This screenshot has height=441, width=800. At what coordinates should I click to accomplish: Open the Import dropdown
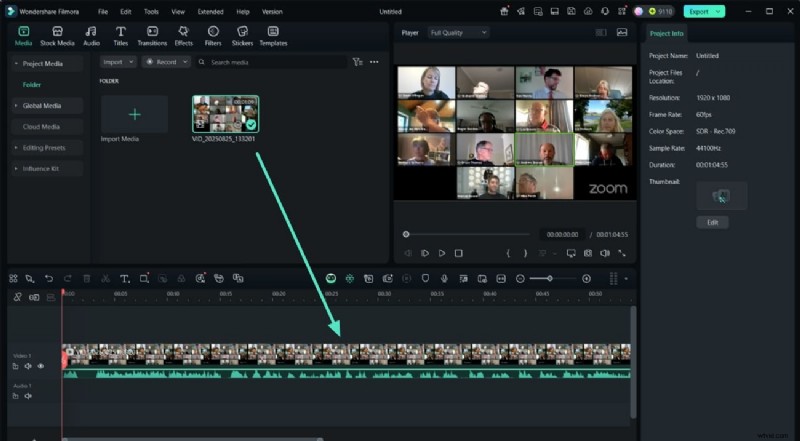[x=119, y=62]
